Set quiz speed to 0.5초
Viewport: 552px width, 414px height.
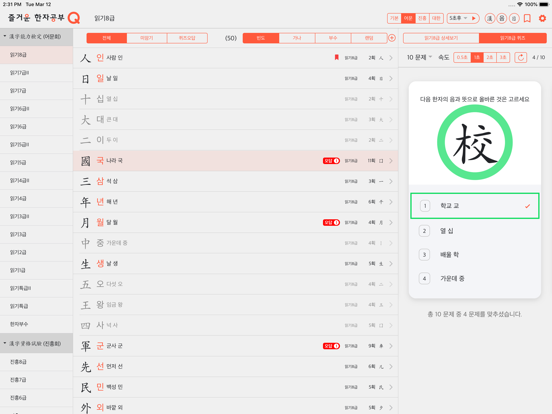[462, 57]
